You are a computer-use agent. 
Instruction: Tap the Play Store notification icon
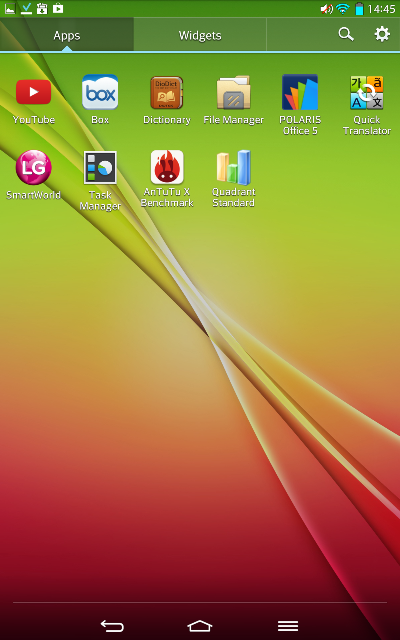click(x=58, y=8)
